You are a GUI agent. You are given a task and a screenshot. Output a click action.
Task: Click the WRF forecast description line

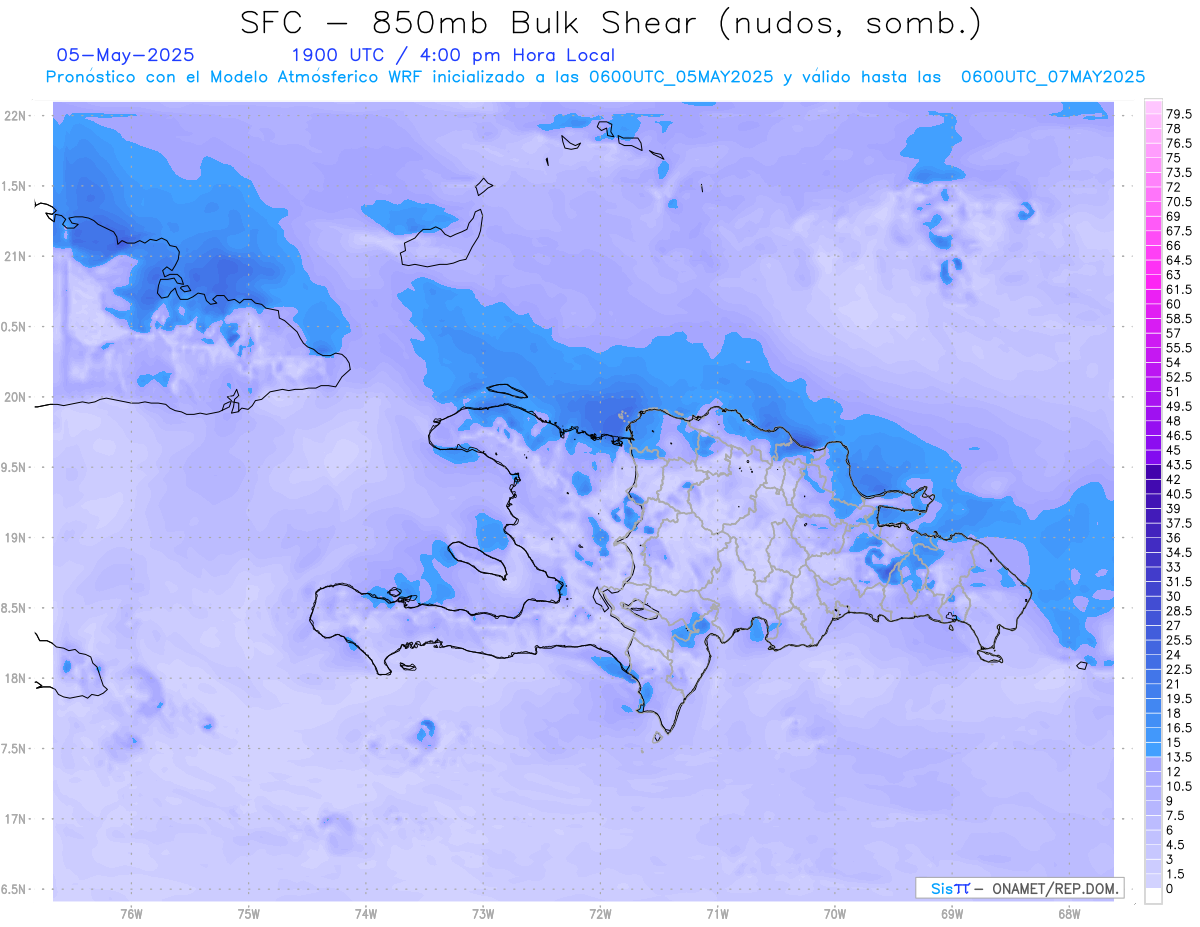point(595,76)
